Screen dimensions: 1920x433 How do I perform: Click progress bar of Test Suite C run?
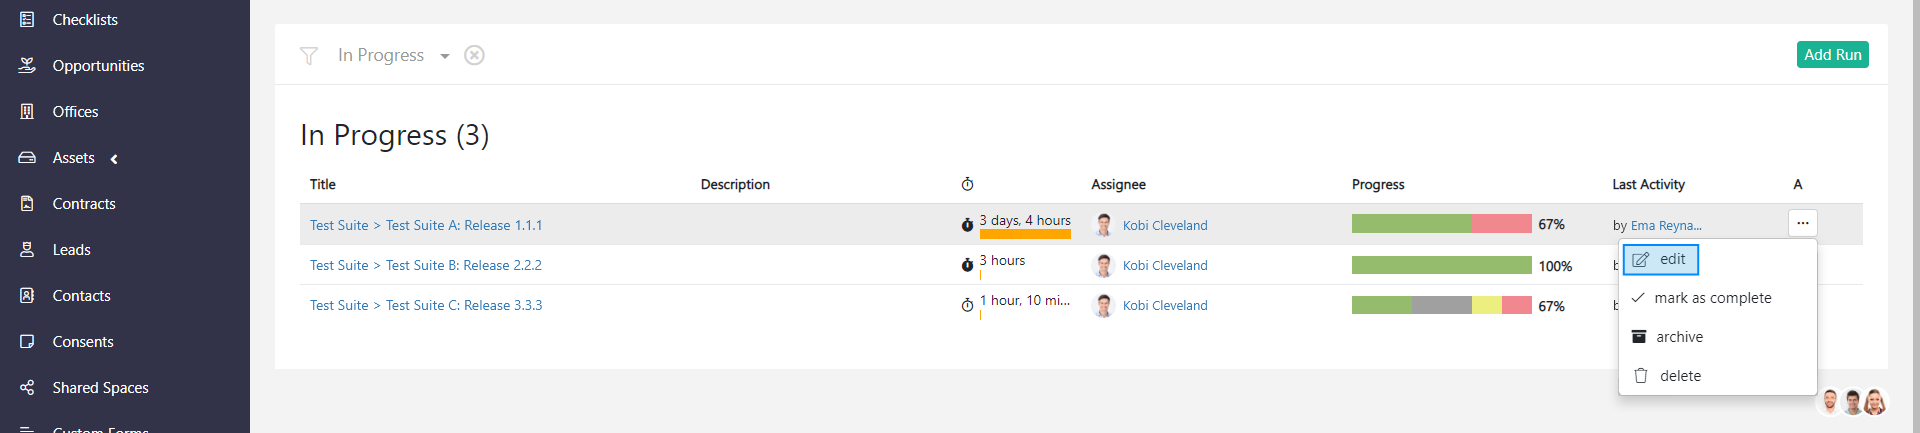coord(1441,305)
